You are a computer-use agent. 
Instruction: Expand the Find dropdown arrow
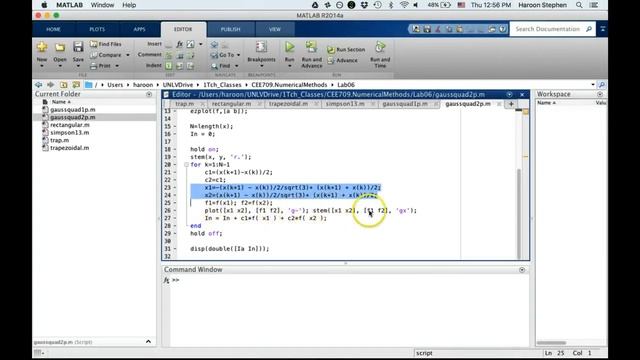(x=236, y=66)
